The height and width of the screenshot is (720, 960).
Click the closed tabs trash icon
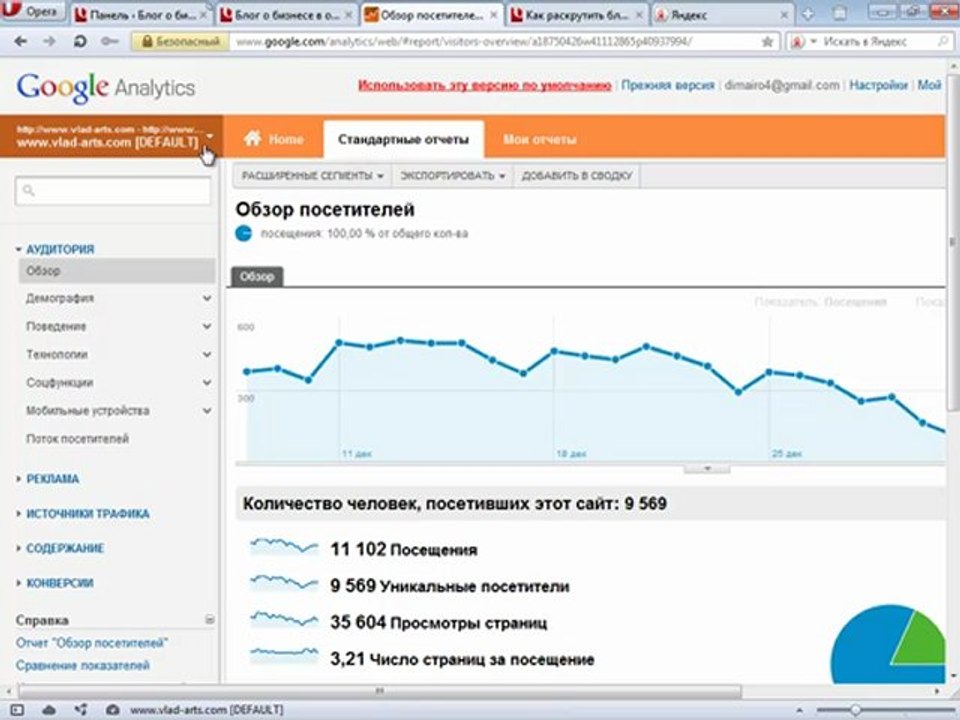[x=841, y=13]
